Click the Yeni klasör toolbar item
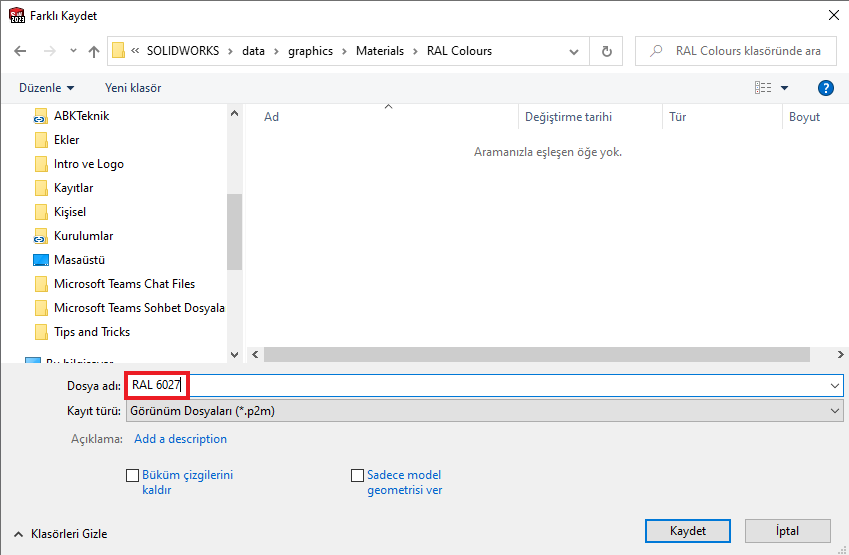Viewport: 849px width, 555px height. [133, 88]
